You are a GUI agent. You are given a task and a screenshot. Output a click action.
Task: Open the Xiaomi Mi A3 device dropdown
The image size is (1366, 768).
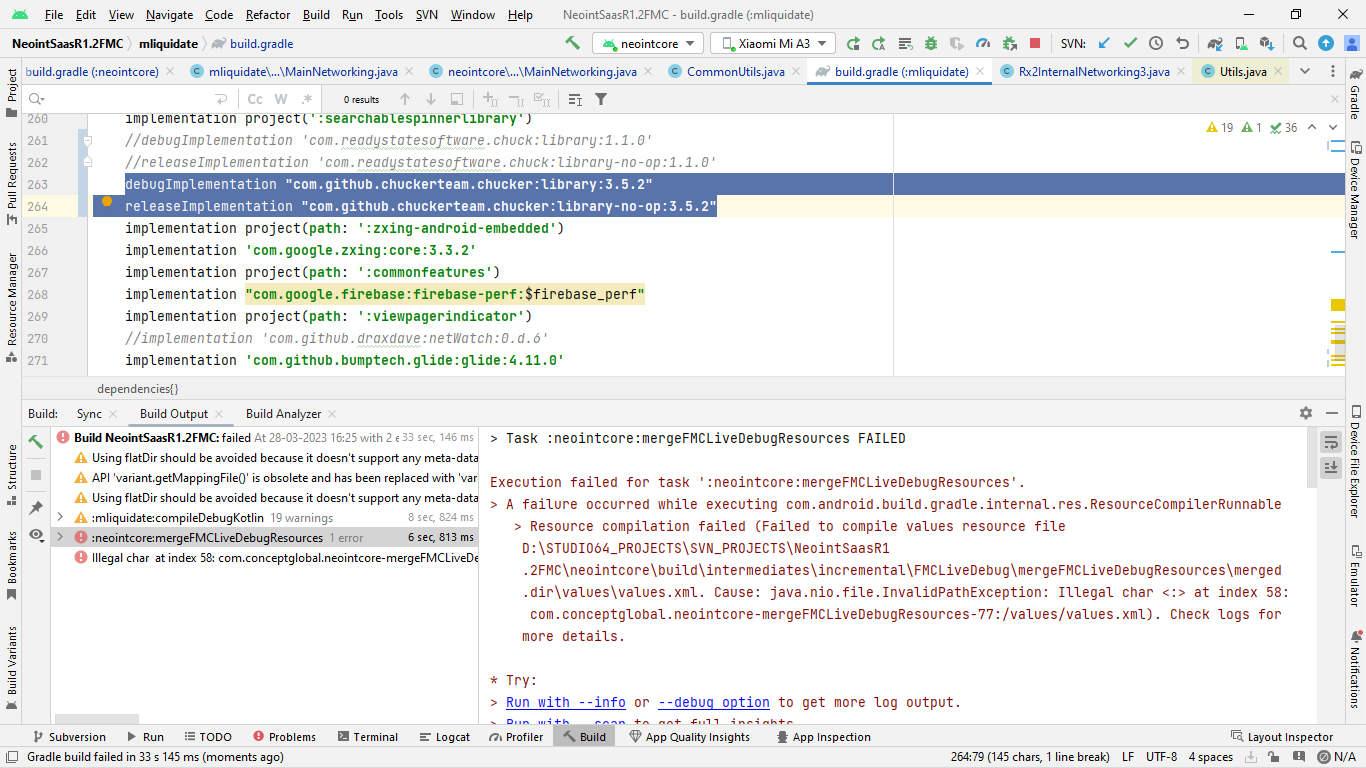772,43
